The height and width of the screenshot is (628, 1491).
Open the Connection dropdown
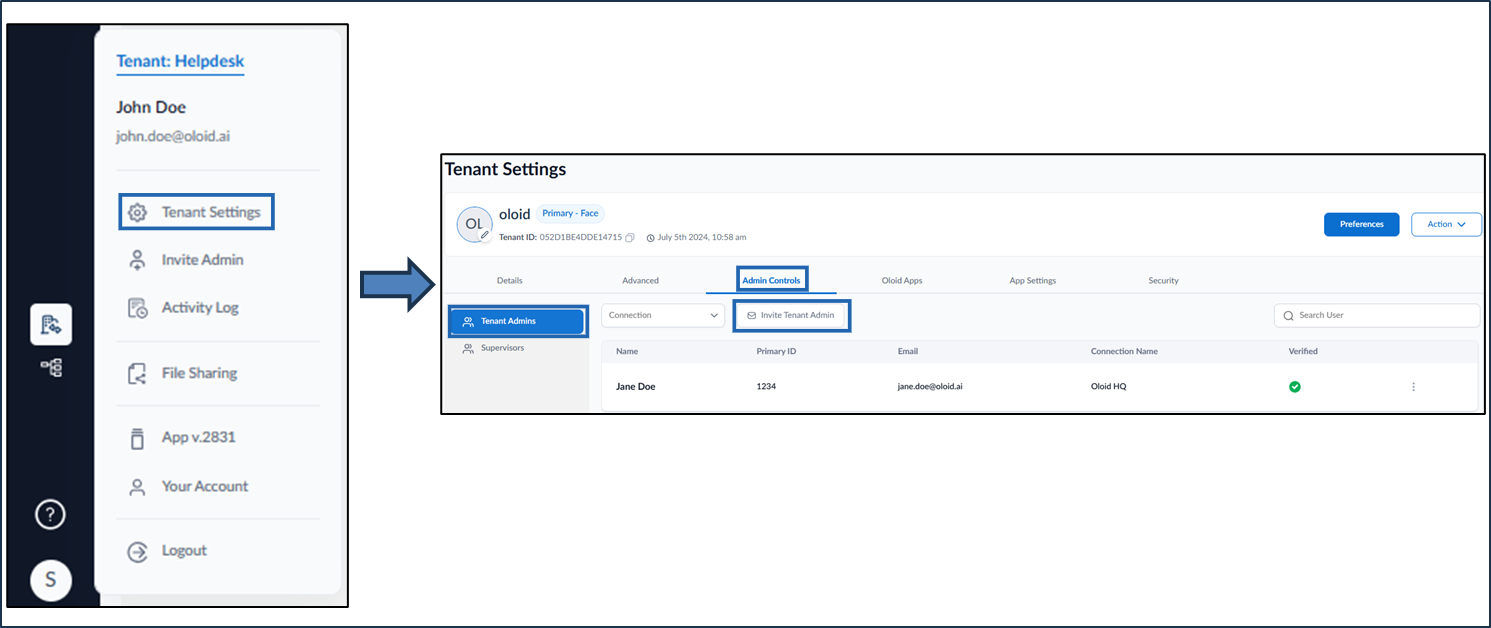coord(663,315)
